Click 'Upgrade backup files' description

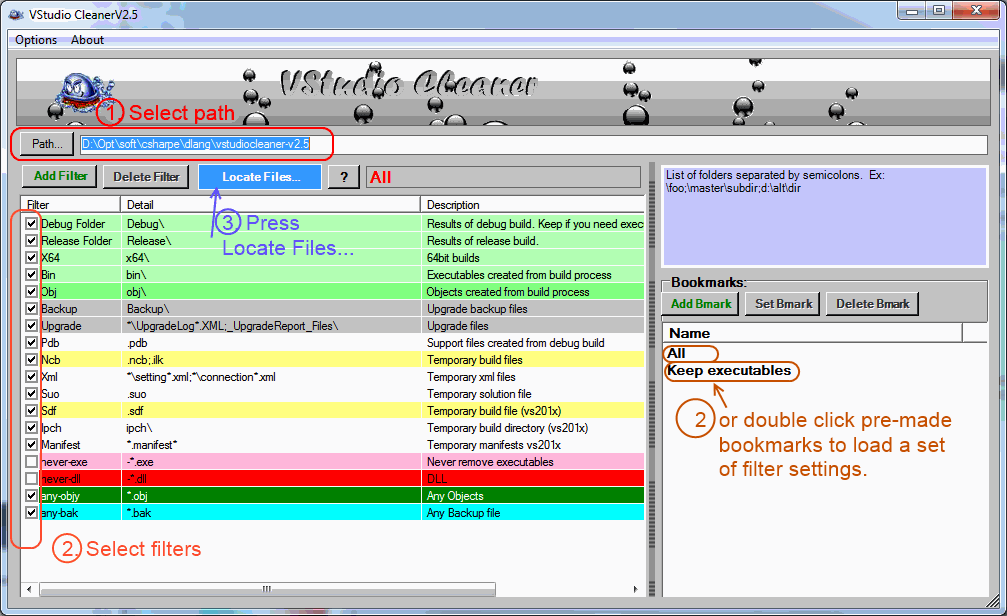pyautogui.click(x=477, y=309)
